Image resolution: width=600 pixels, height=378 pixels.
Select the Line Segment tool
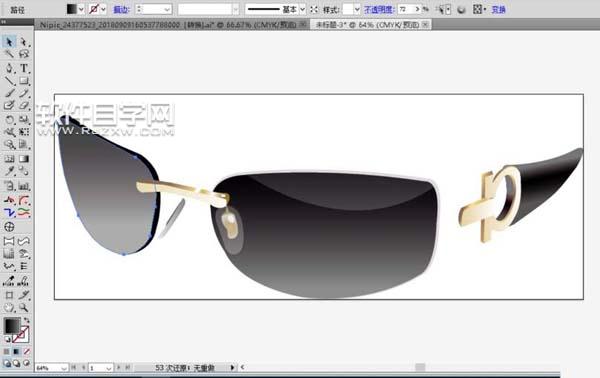(9, 81)
